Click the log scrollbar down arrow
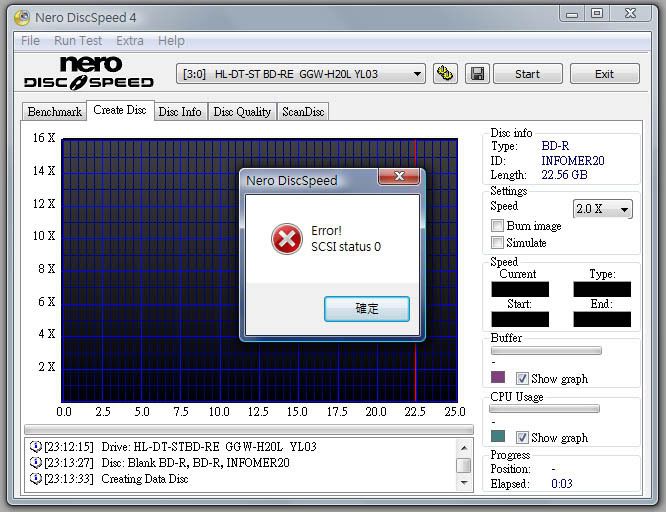The height and width of the screenshot is (512, 666). [464, 483]
